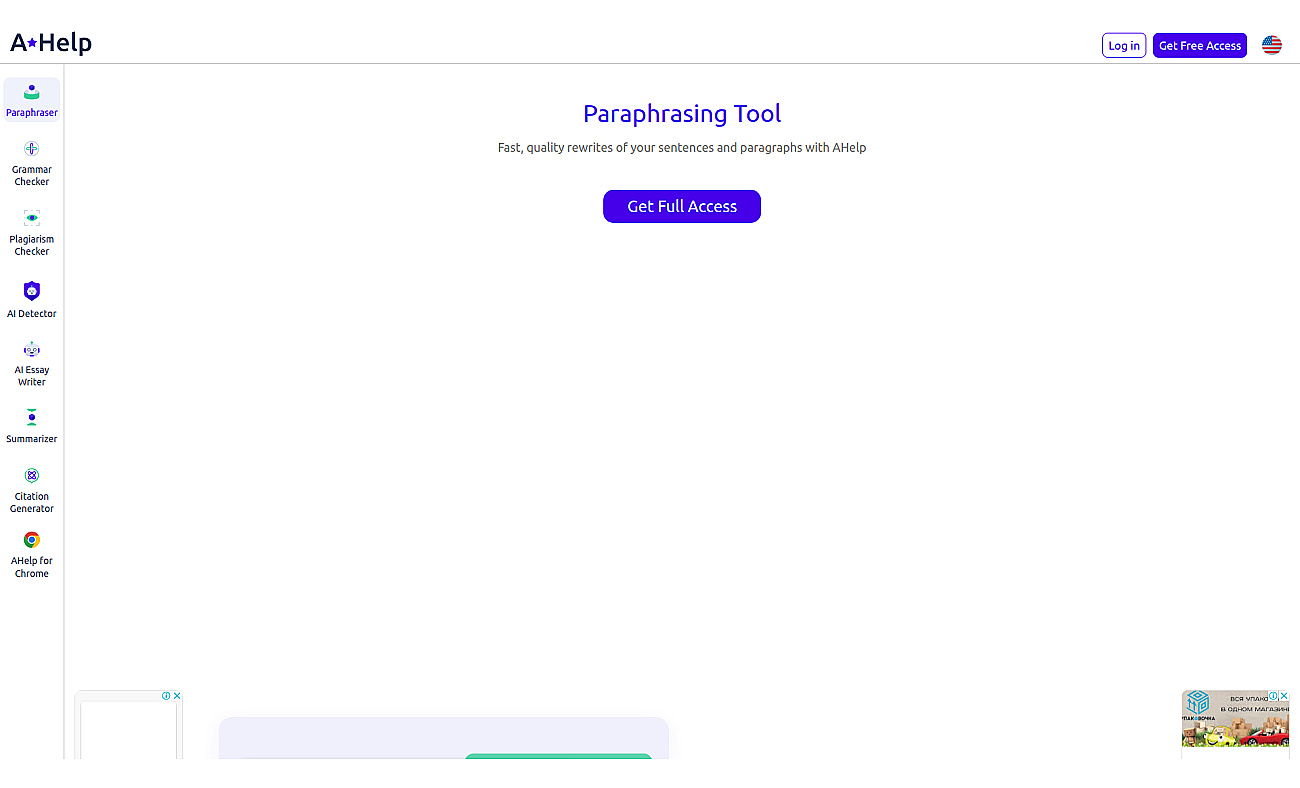Close the right-side ad with X
This screenshot has height=788, width=1300.
1284,696
